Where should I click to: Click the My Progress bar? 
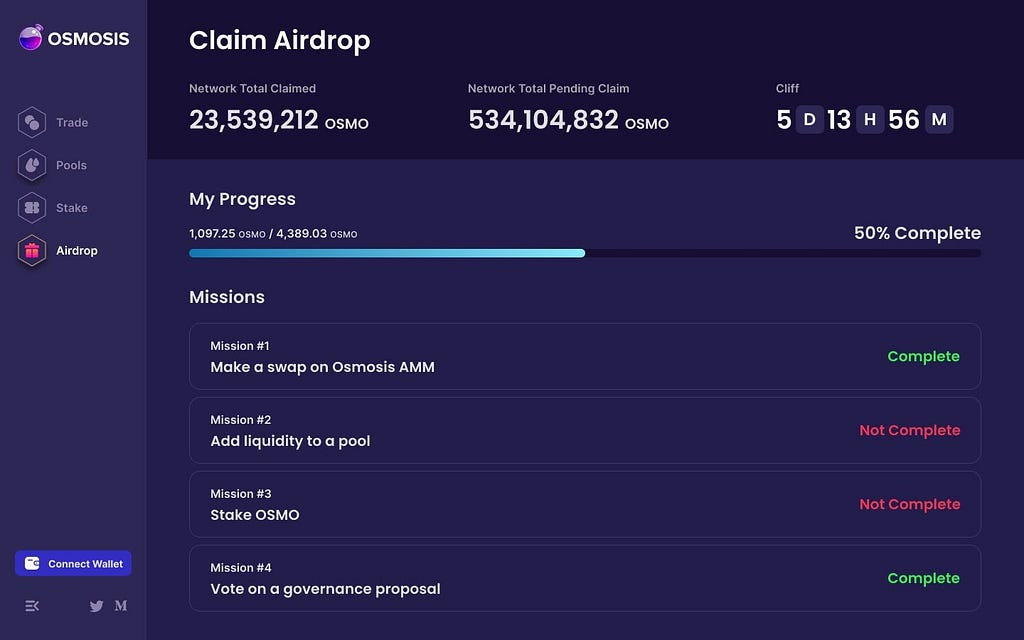click(x=584, y=253)
